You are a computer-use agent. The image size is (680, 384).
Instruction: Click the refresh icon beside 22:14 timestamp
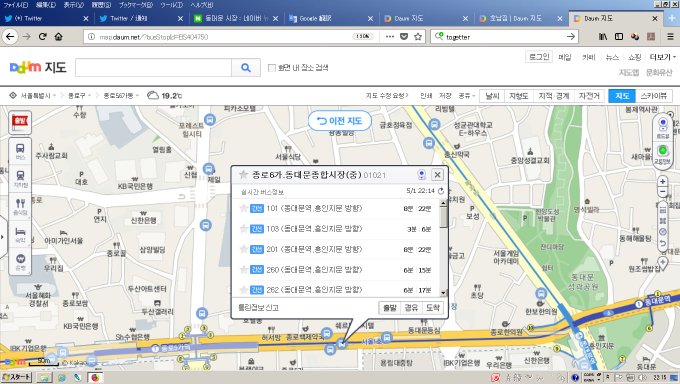[441, 191]
